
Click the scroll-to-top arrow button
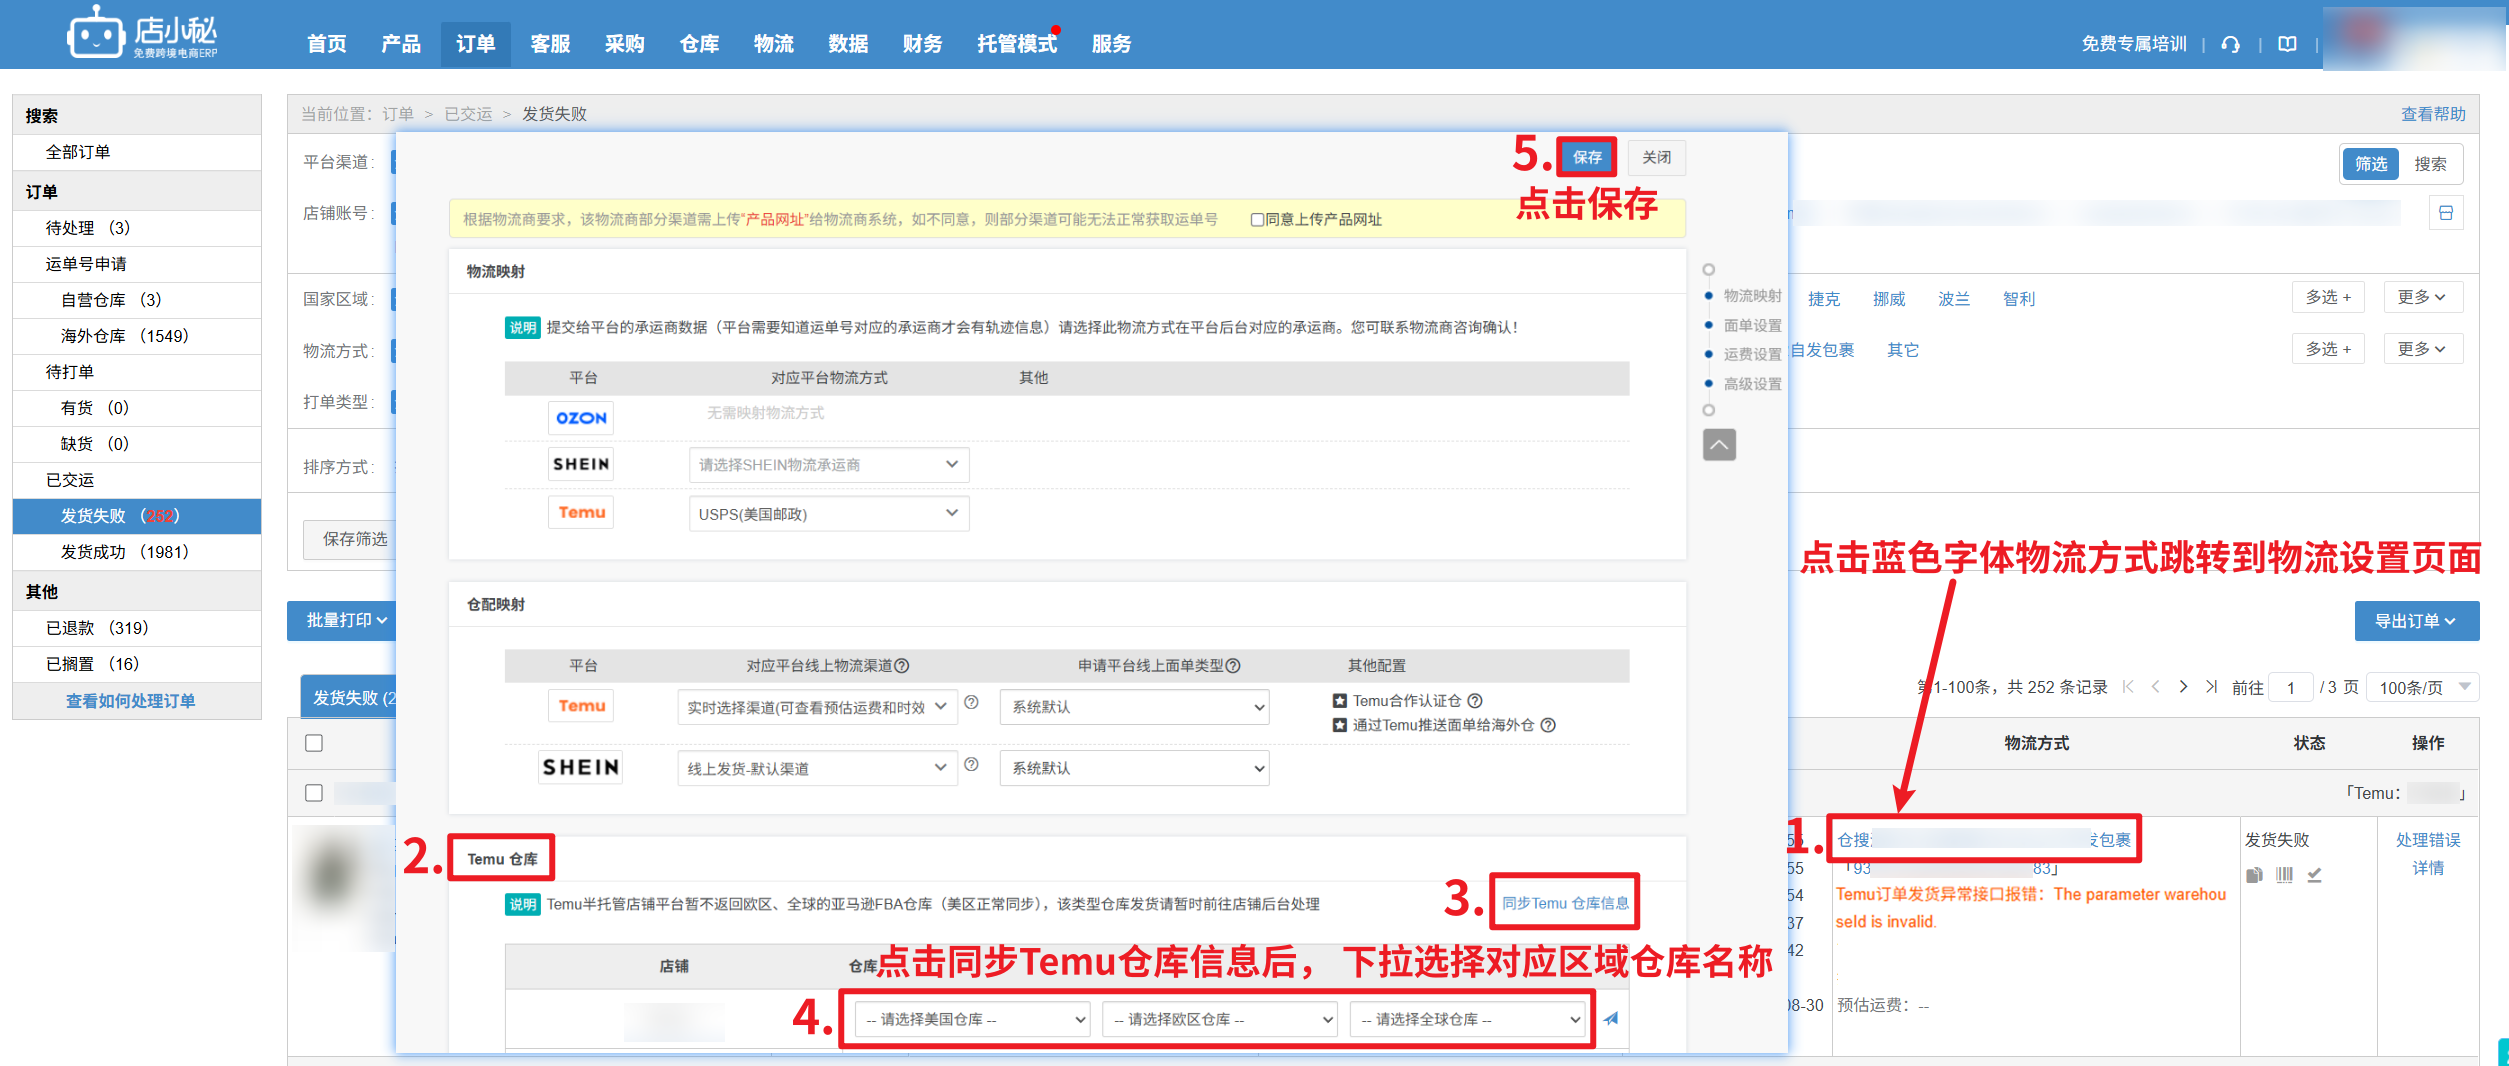1719,444
